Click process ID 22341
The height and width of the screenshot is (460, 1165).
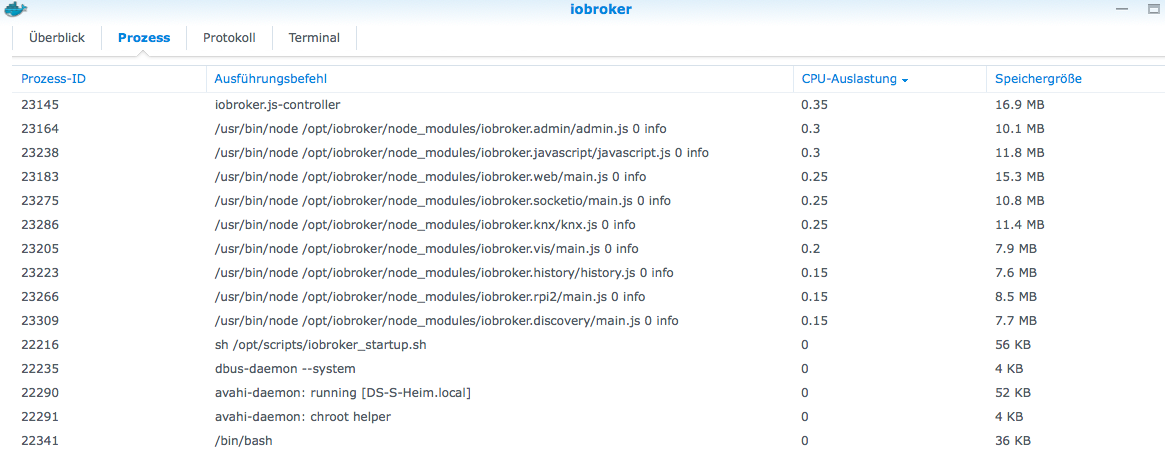(x=40, y=441)
